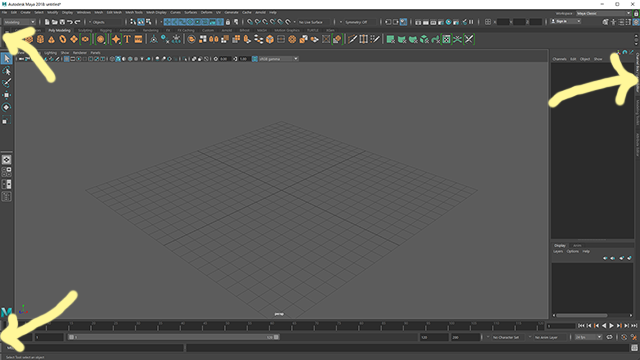Toggle Snap to grids magnet icon

click(250, 22)
